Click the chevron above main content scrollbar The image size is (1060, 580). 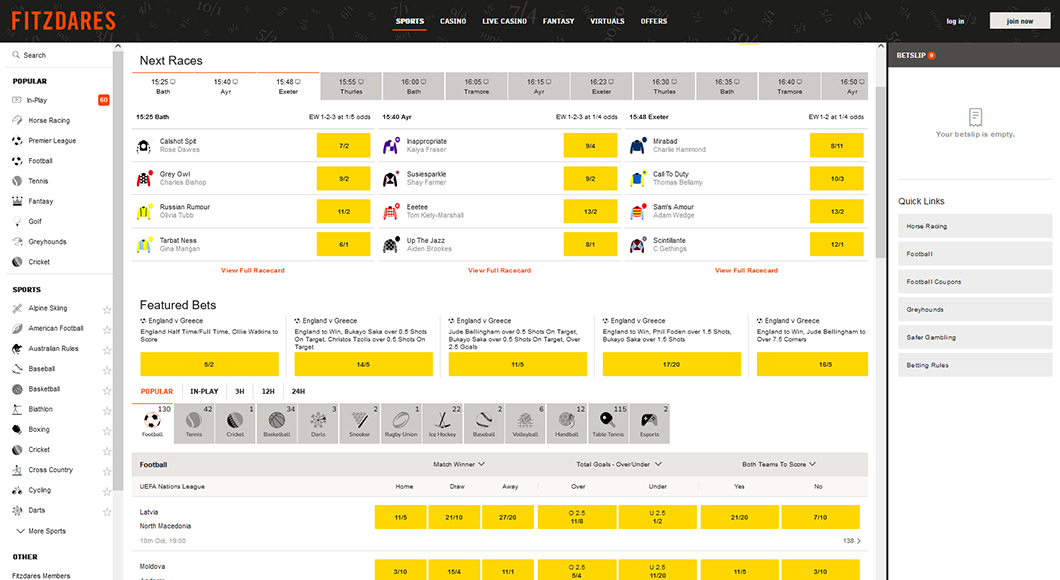[x=880, y=47]
